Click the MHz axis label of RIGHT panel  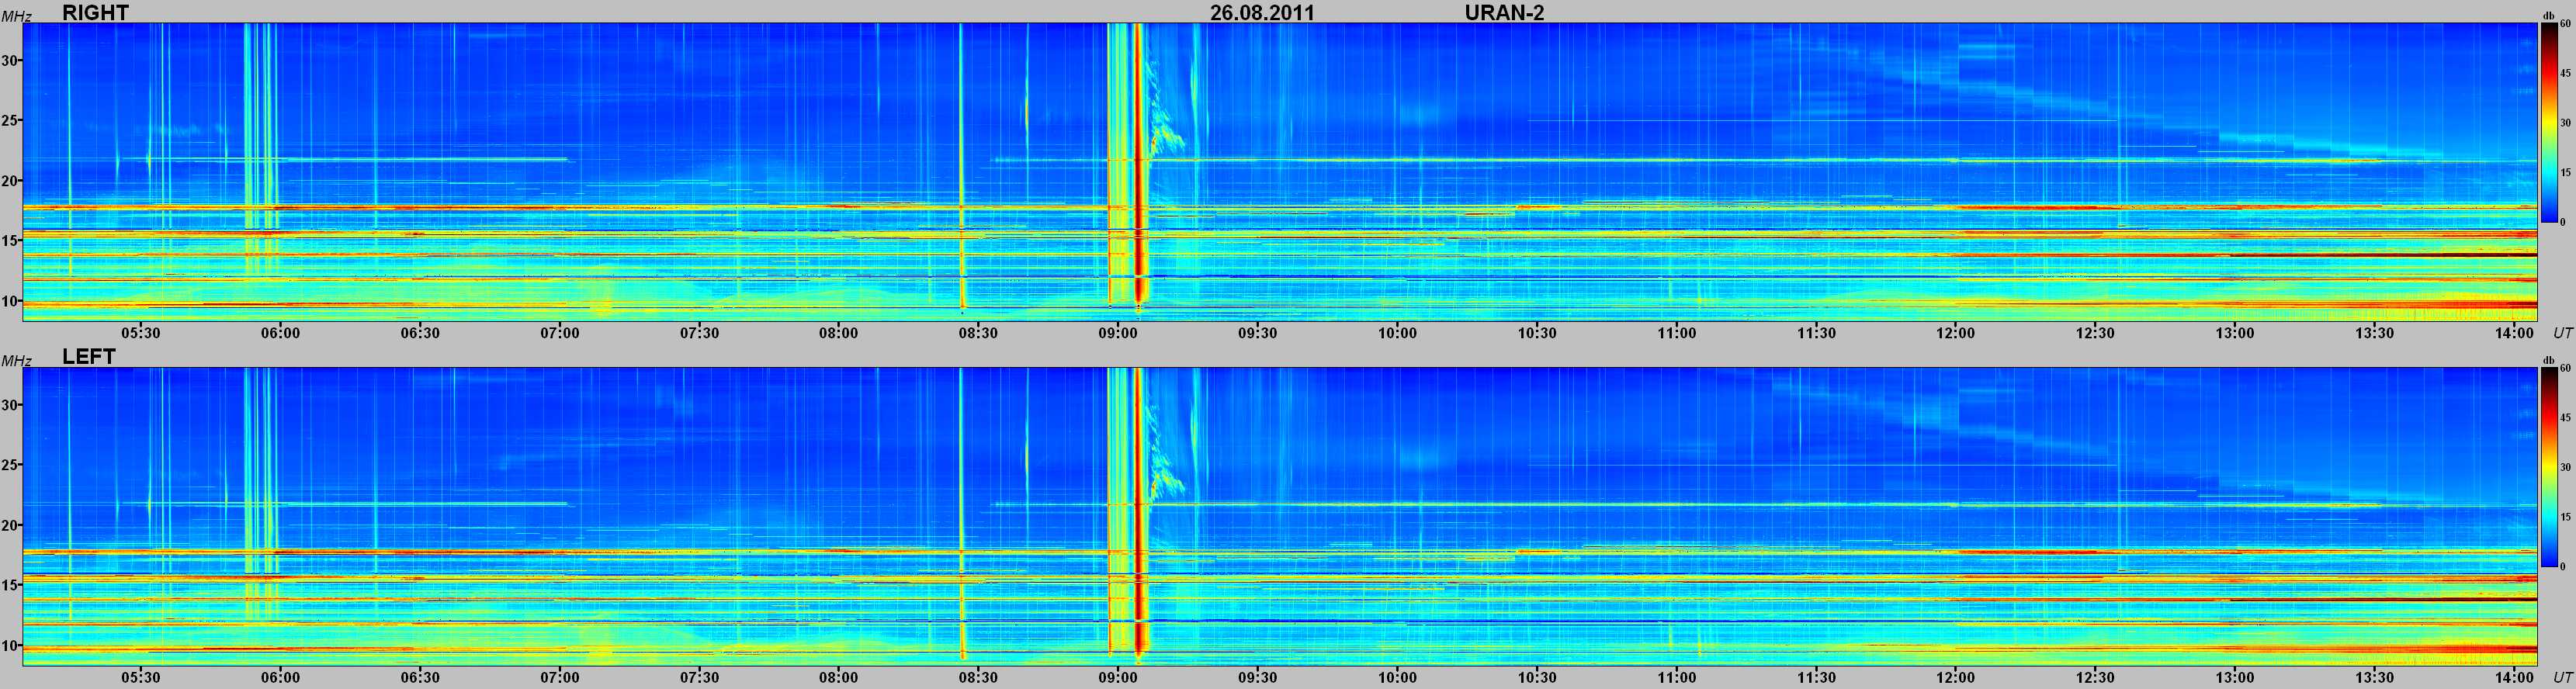coord(16,16)
